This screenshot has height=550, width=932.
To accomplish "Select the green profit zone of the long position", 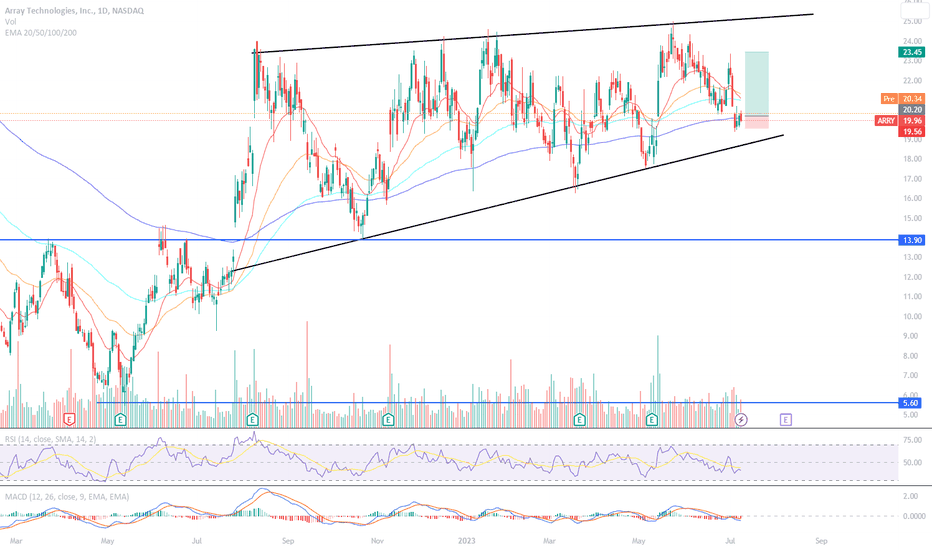I will click(757, 83).
